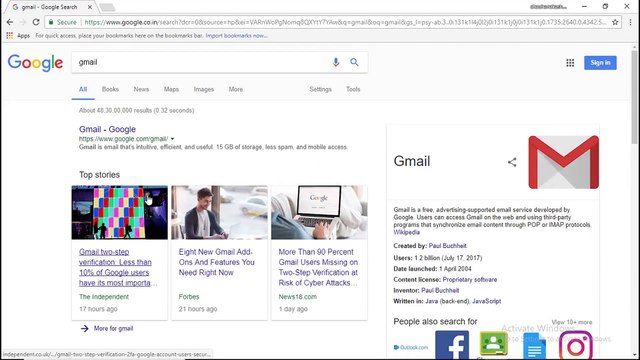Go back with the browser back arrow
Viewport: 640px width, 360px height.
(x=10, y=22)
